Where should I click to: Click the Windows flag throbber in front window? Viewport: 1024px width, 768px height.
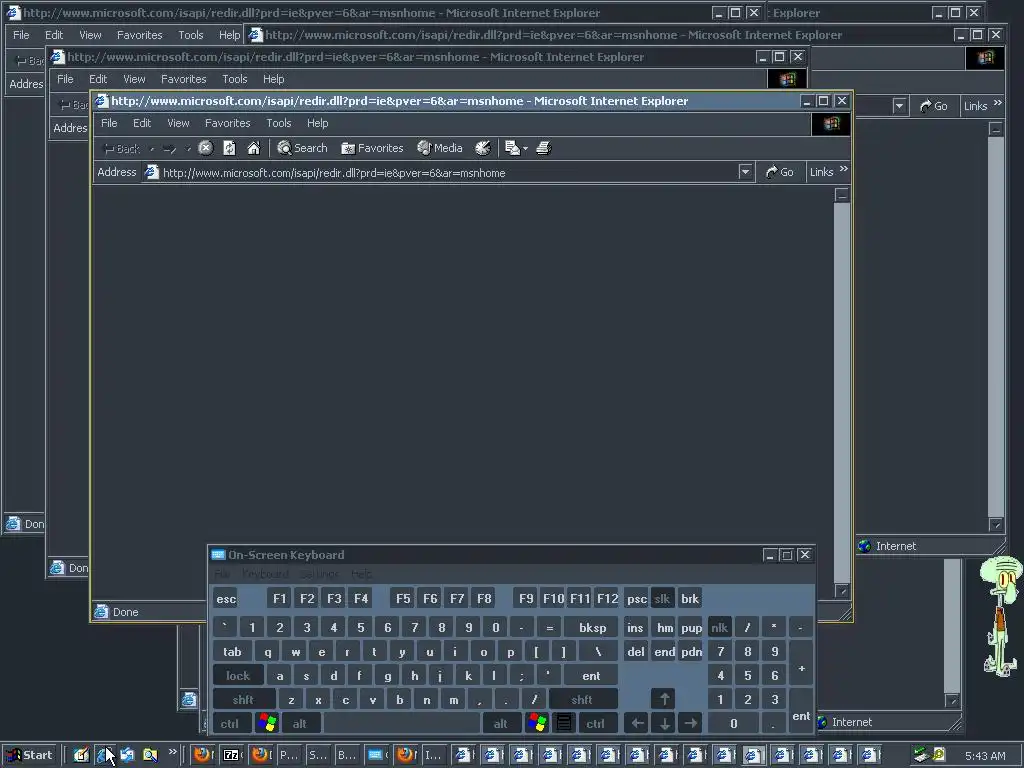pyautogui.click(x=831, y=123)
